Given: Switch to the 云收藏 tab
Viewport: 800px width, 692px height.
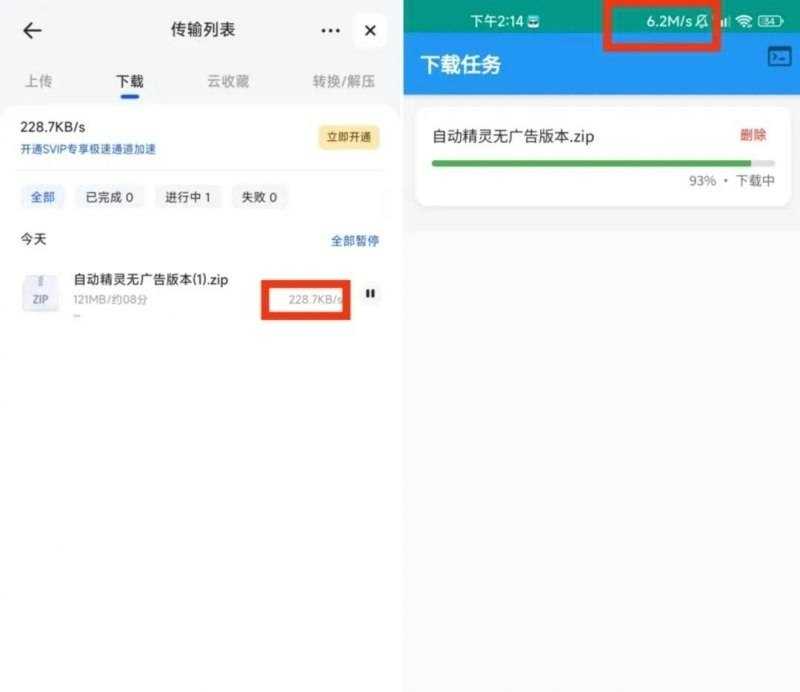Looking at the screenshot, I should point(228,81).
